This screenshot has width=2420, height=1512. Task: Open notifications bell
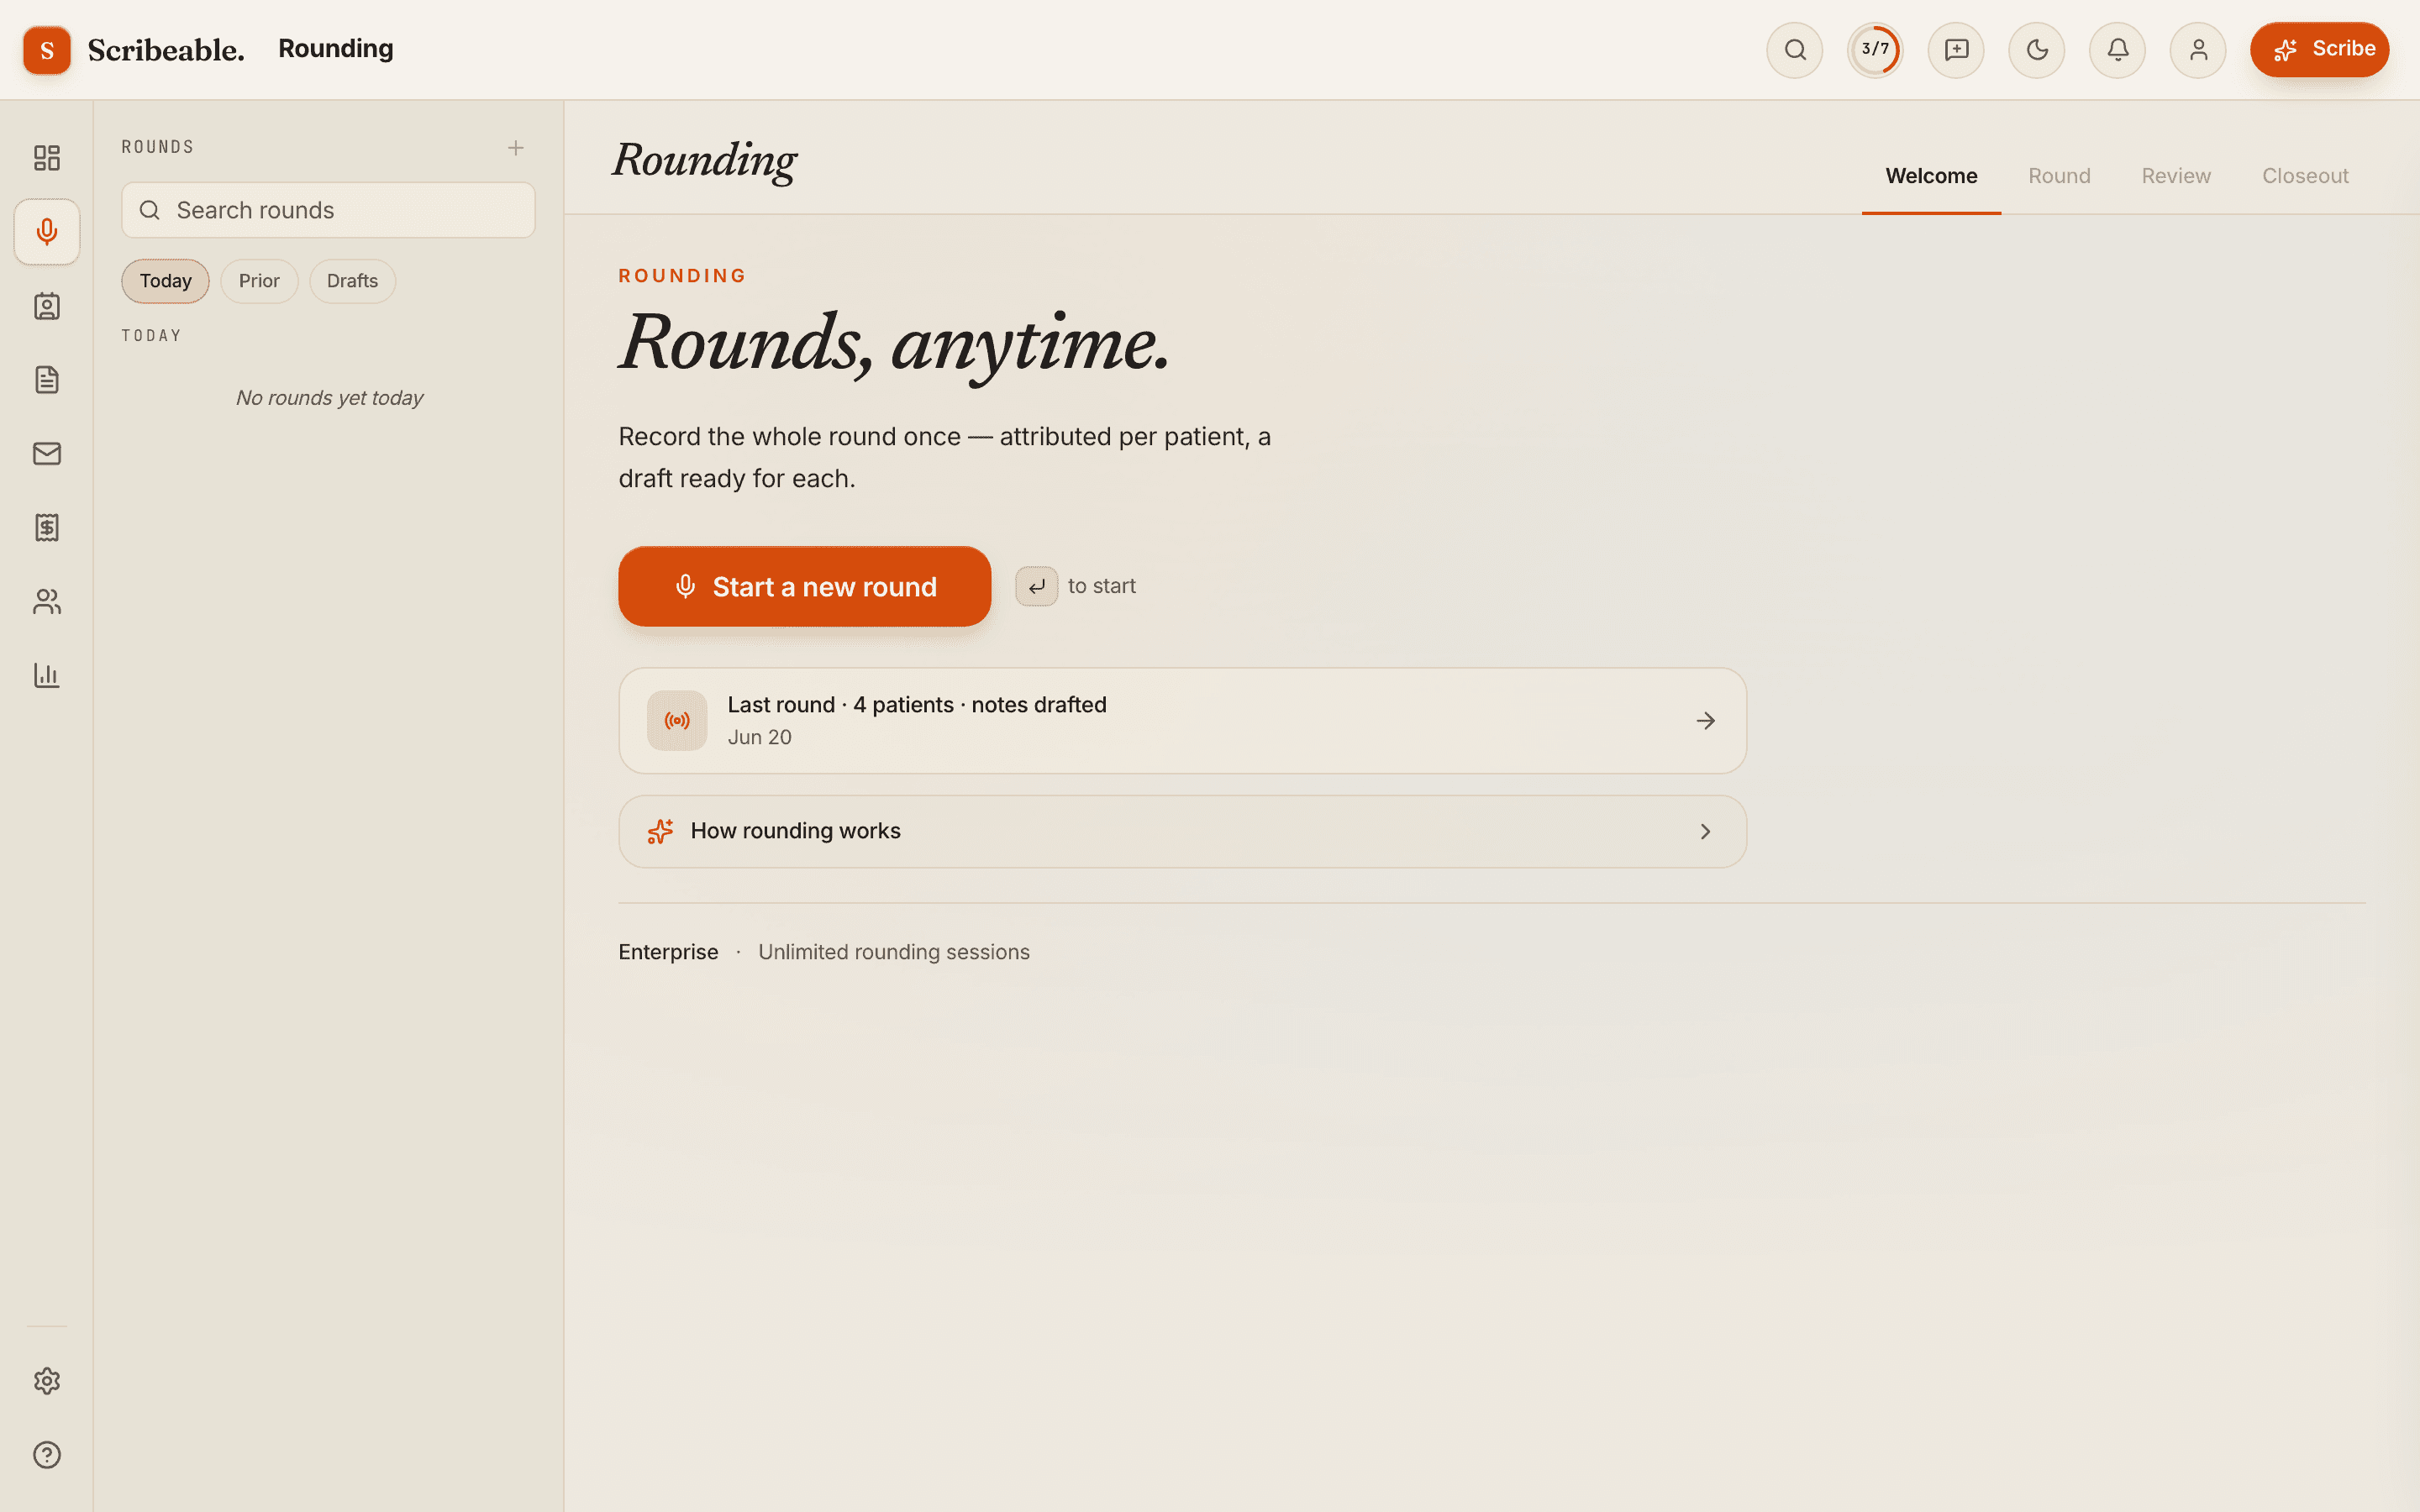2117,50
